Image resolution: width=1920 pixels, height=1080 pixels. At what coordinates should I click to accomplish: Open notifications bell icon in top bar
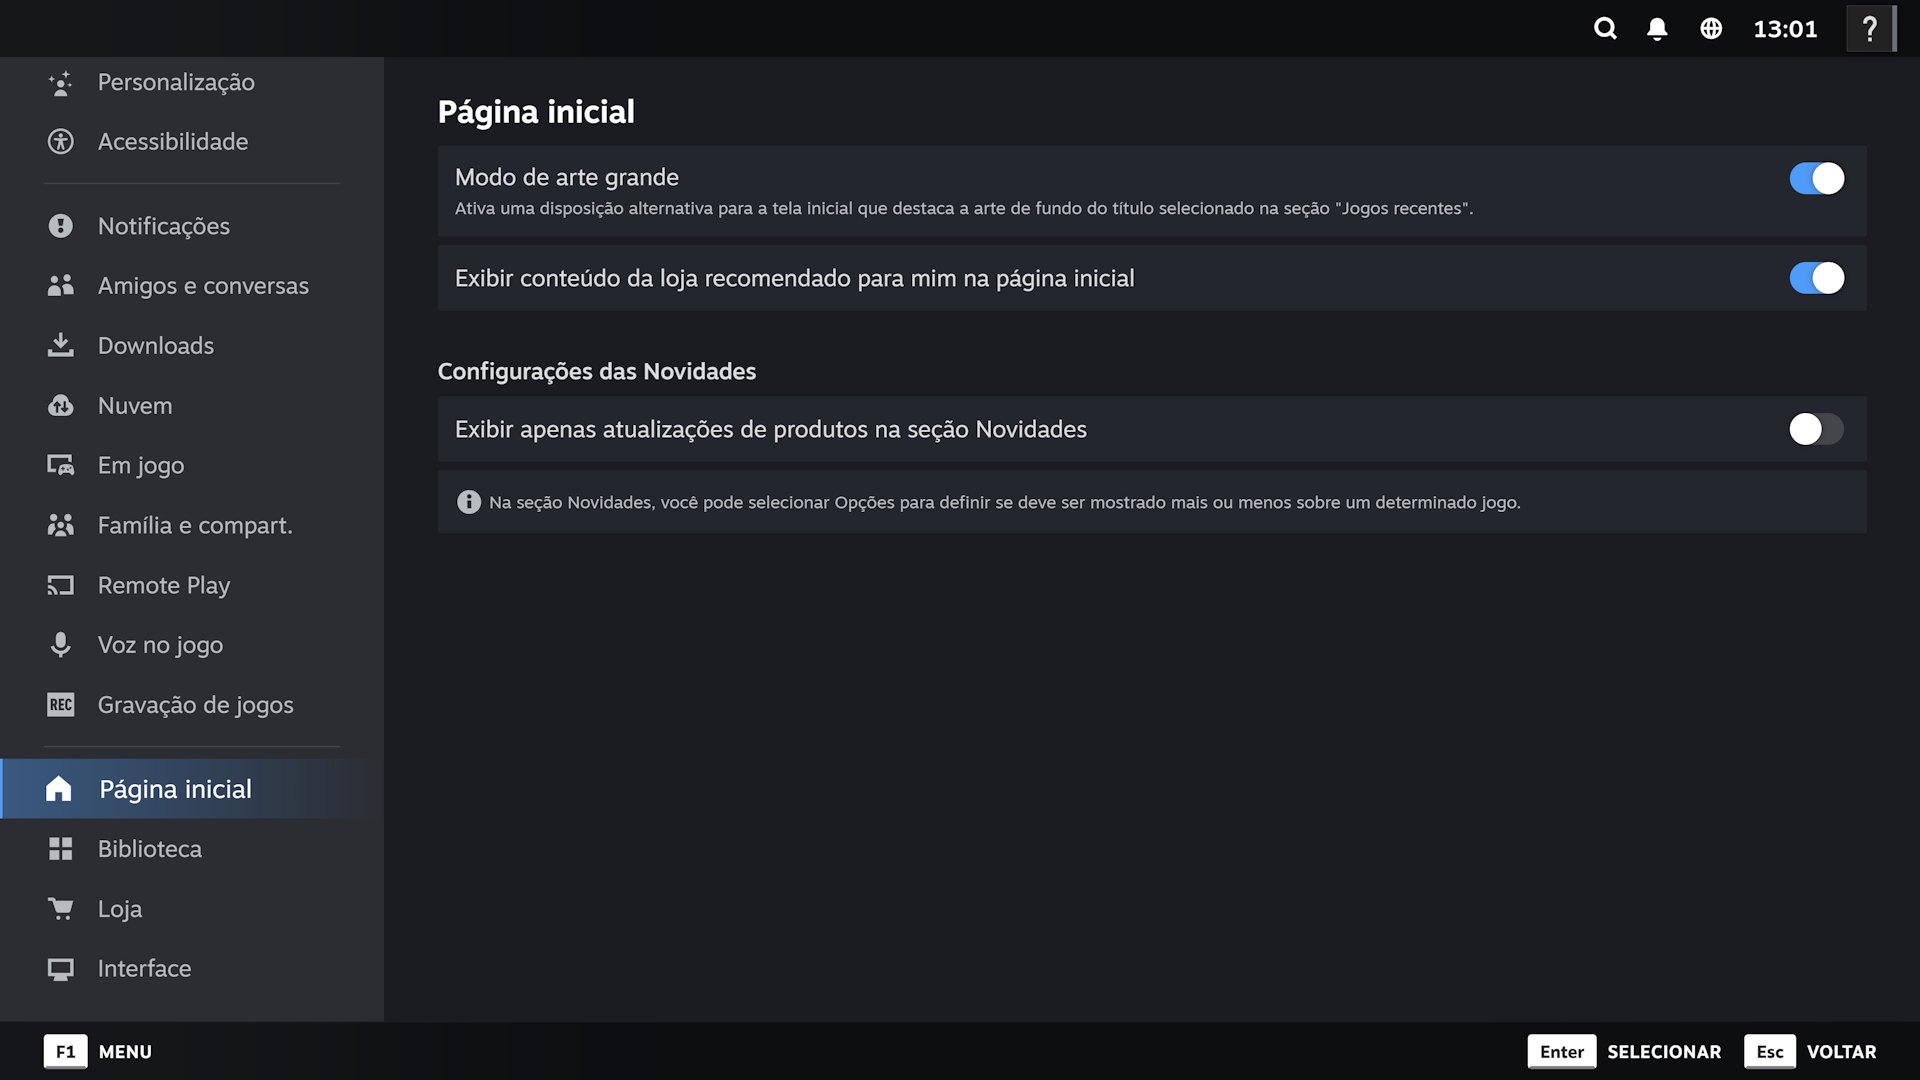(x=1657, y=28)
